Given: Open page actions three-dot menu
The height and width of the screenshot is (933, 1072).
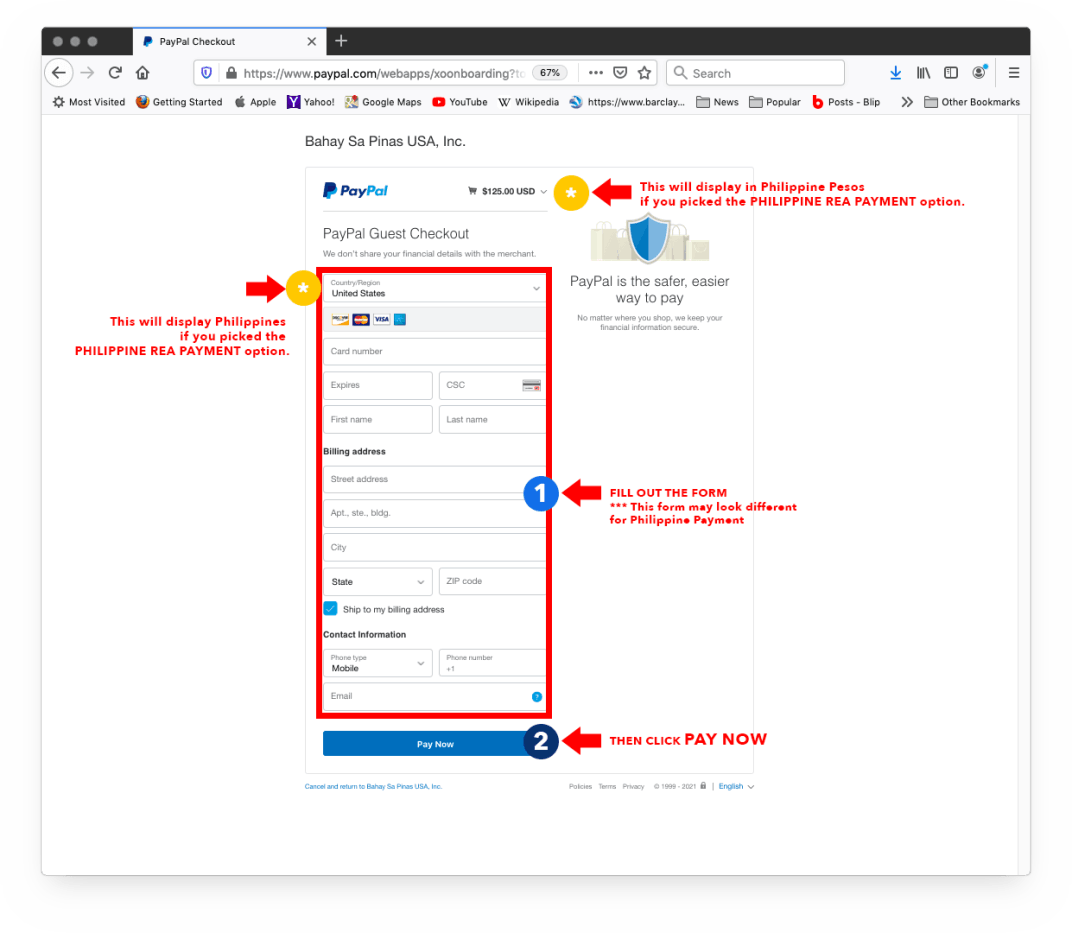Looking at the screenshot, I should 595,72.
